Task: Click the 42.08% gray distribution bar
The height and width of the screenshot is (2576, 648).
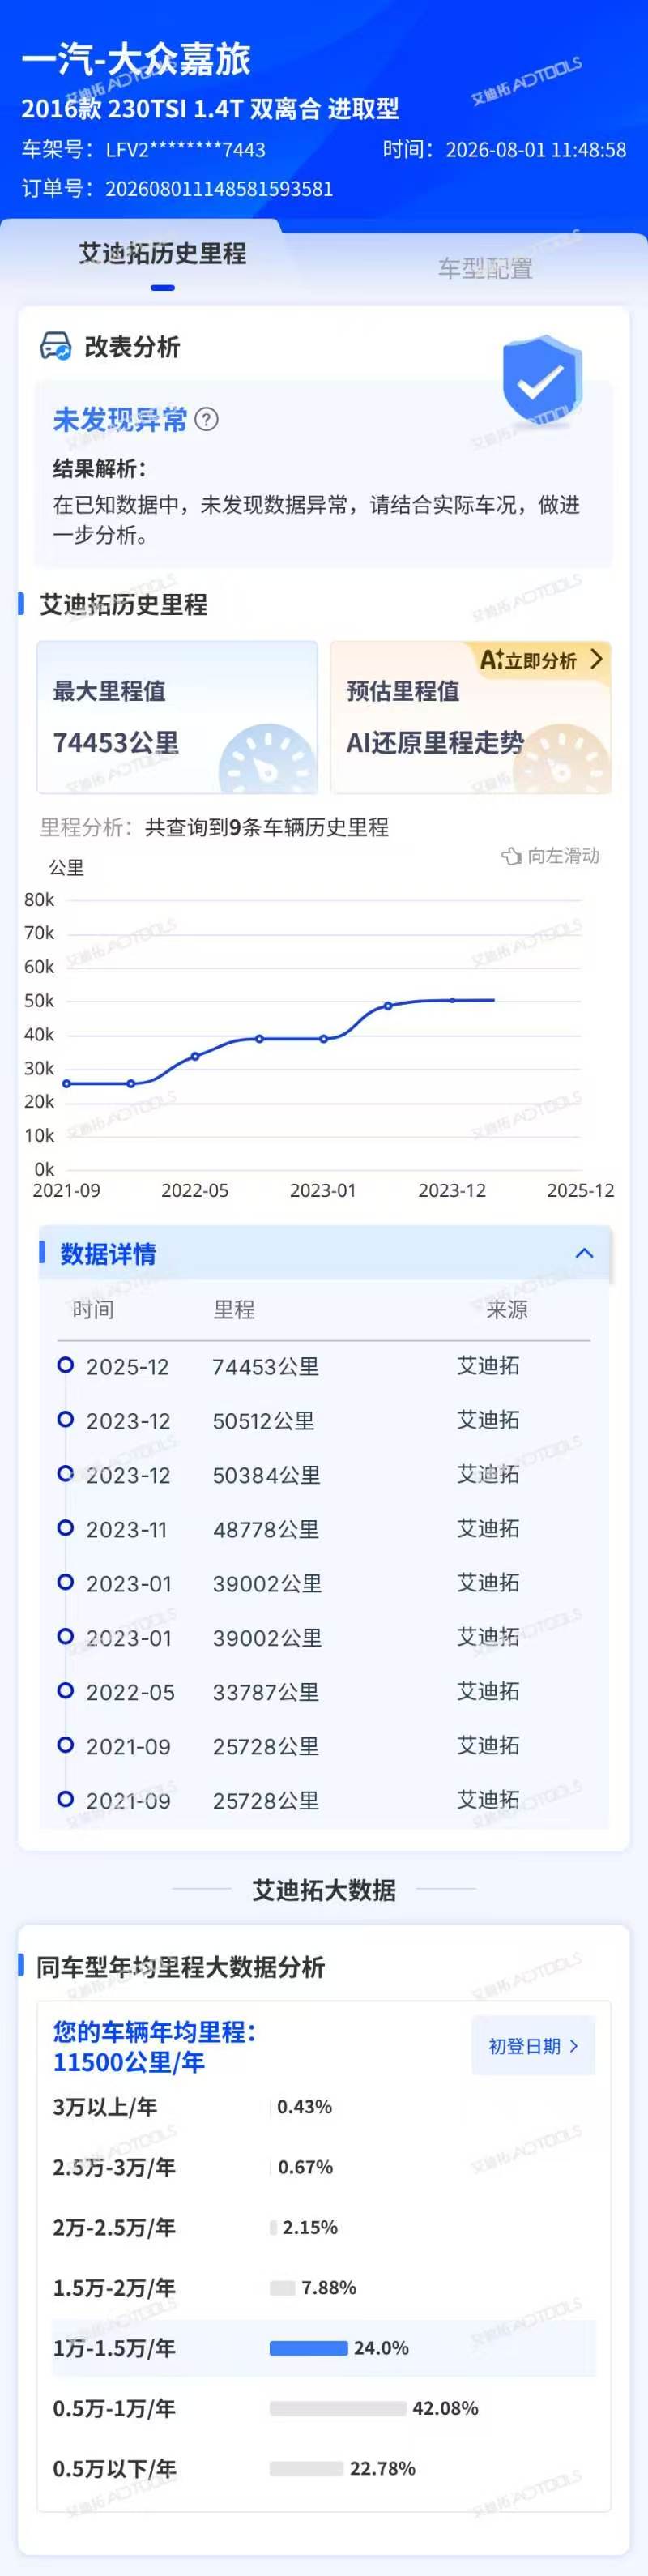Action: coord(338,2408)
